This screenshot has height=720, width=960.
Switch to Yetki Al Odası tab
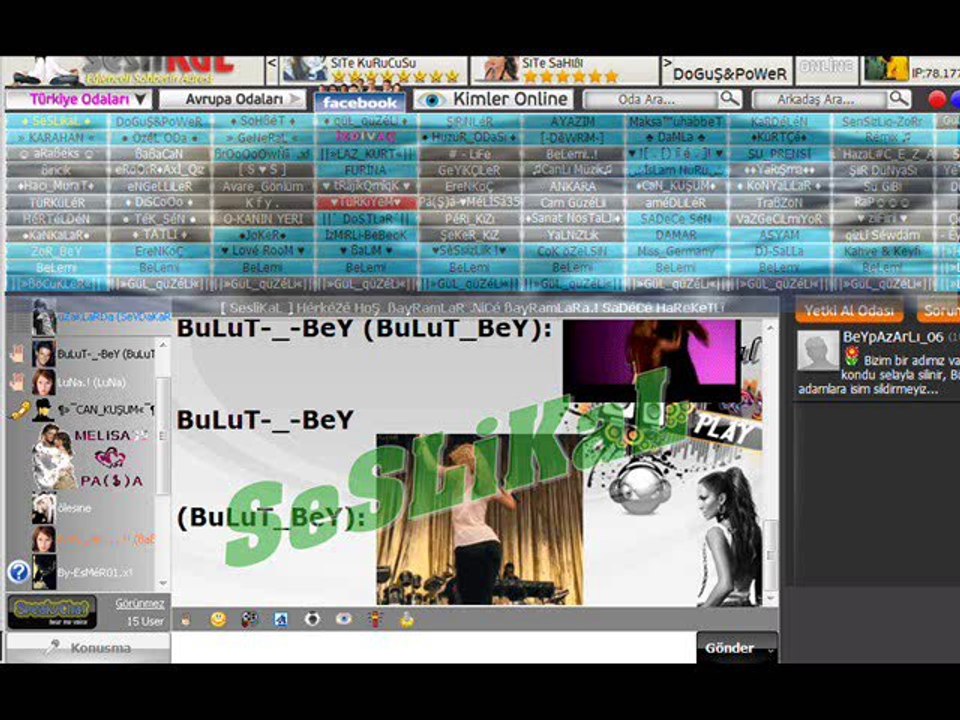(x=849, y=310)
